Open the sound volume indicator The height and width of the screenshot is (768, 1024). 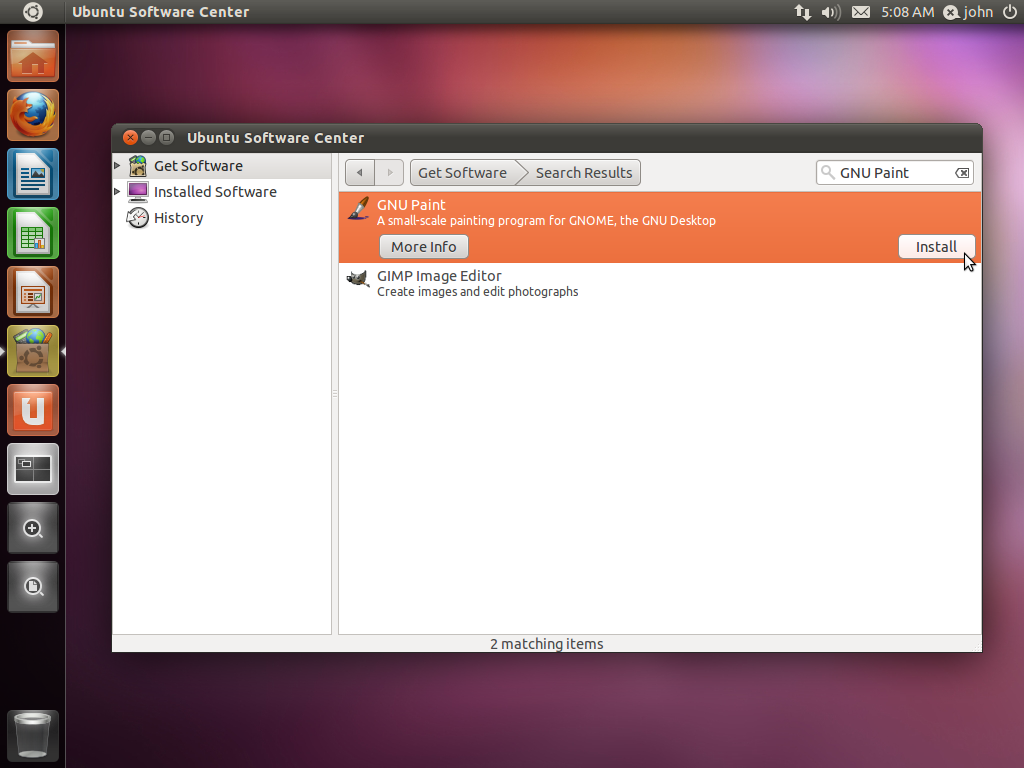click(831, 12)
